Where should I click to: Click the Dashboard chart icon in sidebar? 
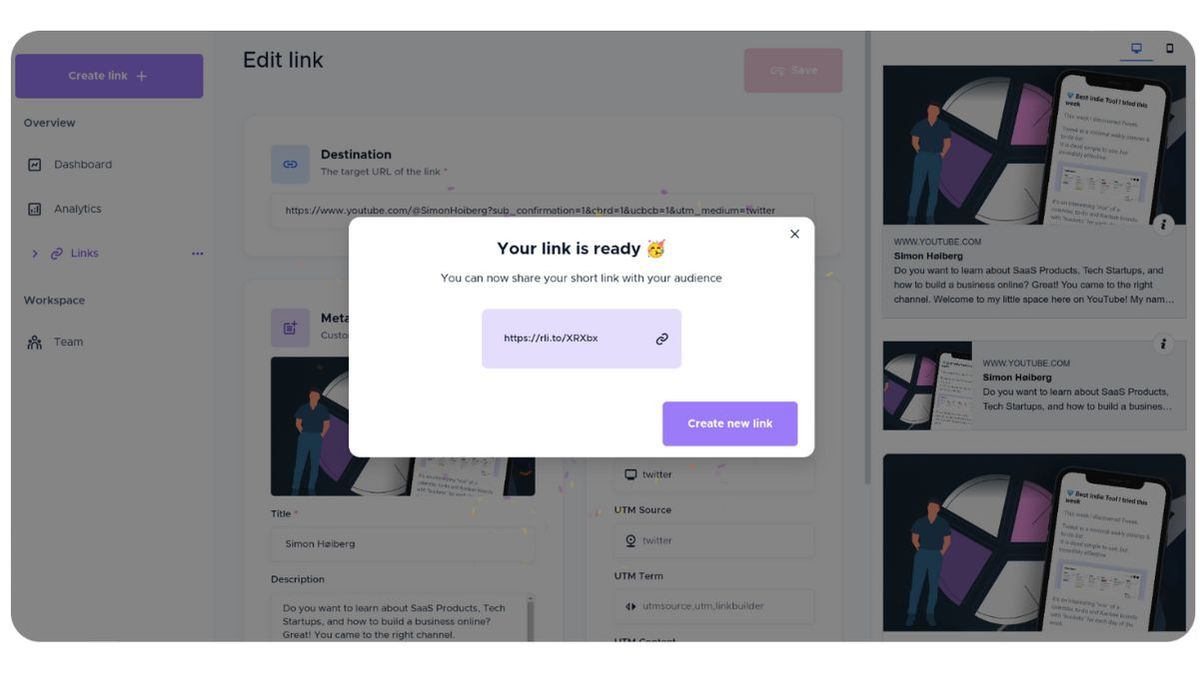click(x=35, y=165)
